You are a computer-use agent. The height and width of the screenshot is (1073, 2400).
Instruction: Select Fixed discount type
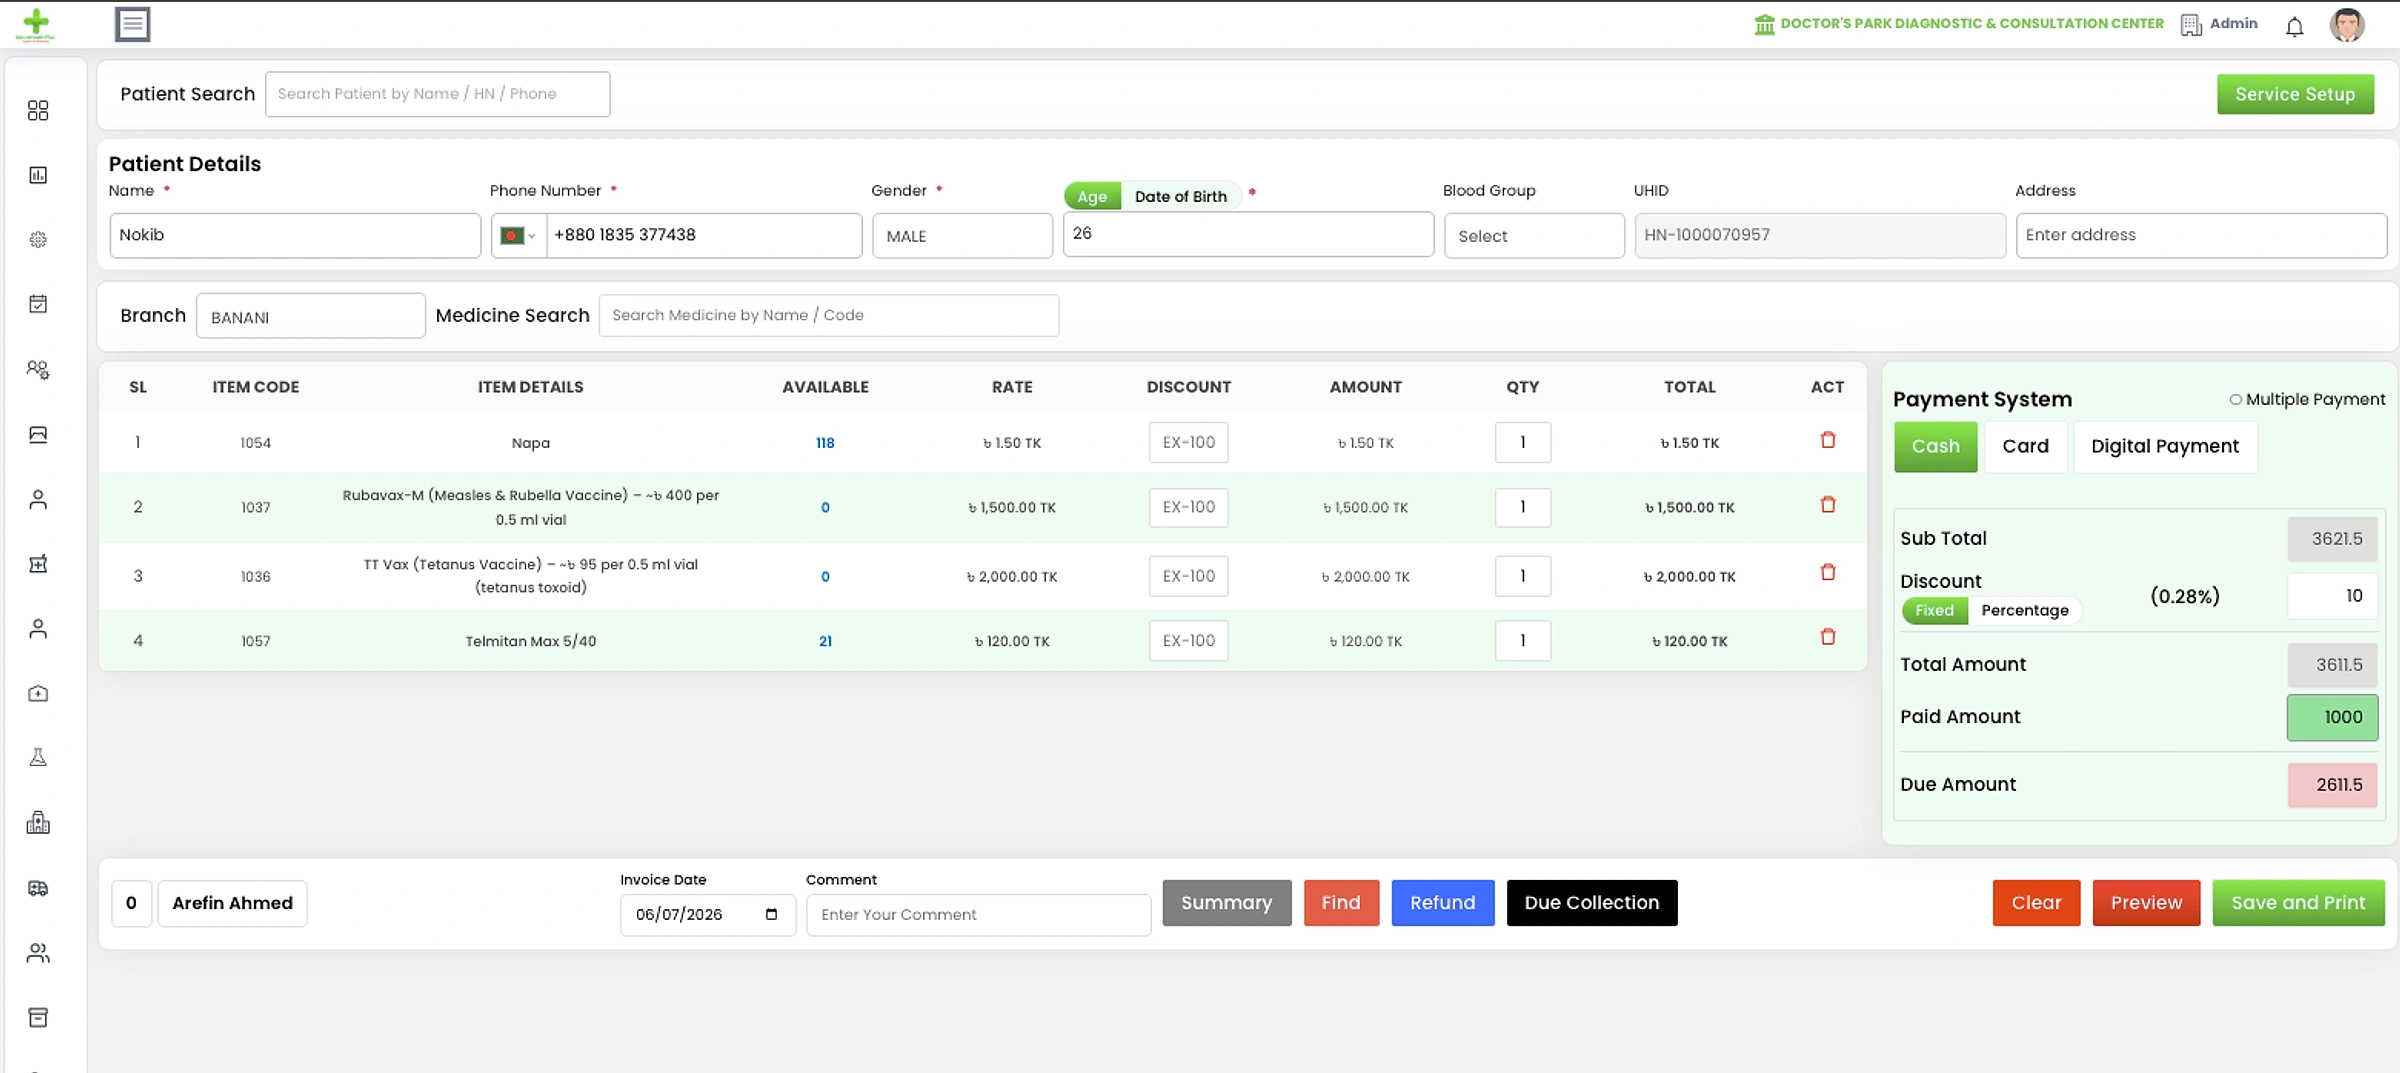(x=1934, y=610)
